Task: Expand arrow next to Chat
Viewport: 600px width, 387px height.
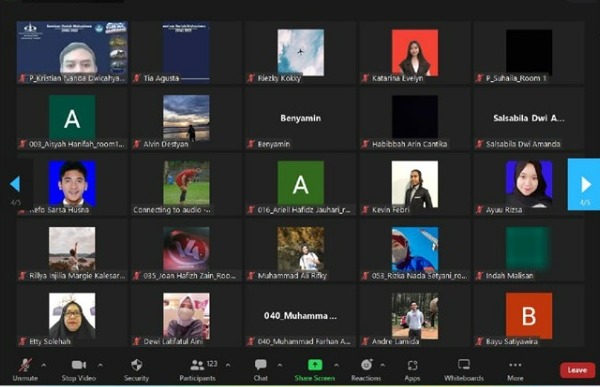Action: click(280, 365)
